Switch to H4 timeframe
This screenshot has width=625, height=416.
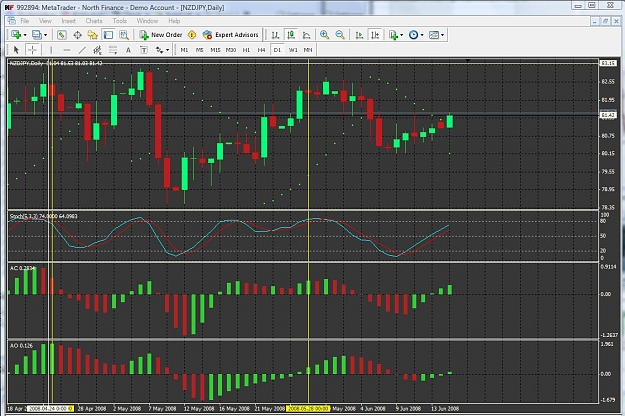coord(261,50)
